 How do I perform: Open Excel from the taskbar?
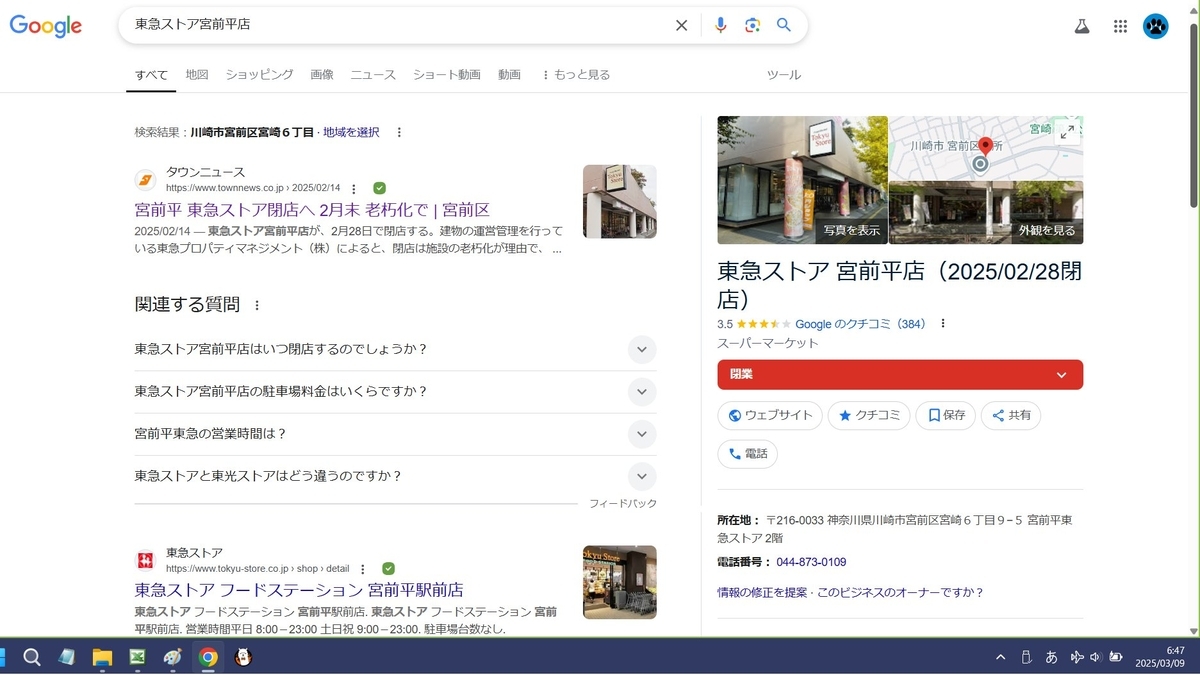[137, 657]
